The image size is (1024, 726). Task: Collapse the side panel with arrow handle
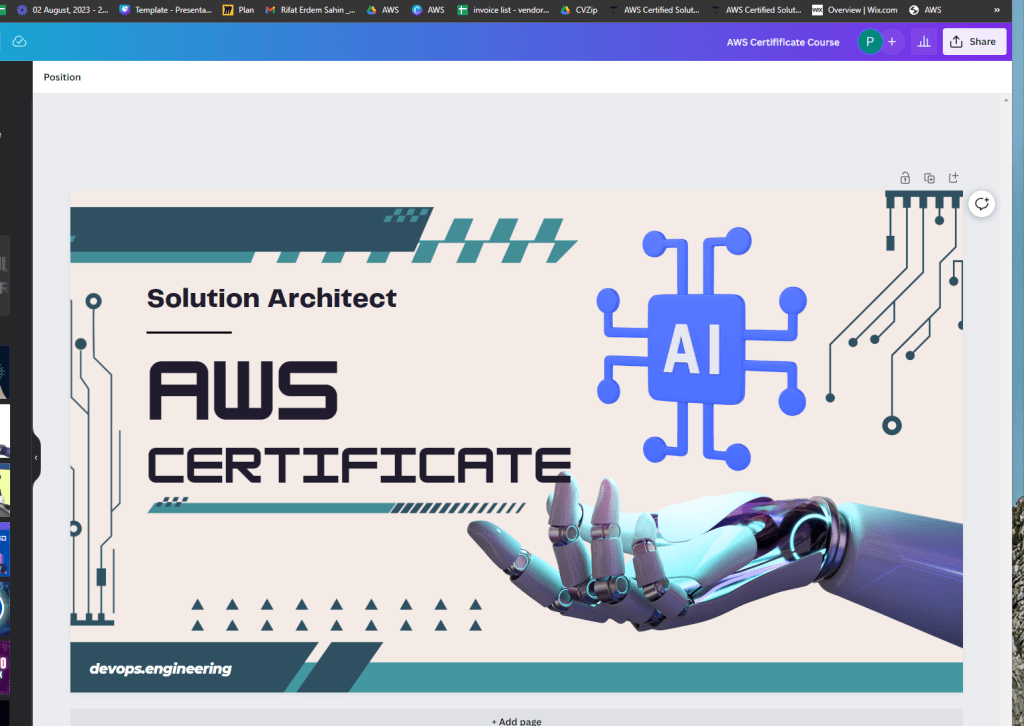coord(36,458)
